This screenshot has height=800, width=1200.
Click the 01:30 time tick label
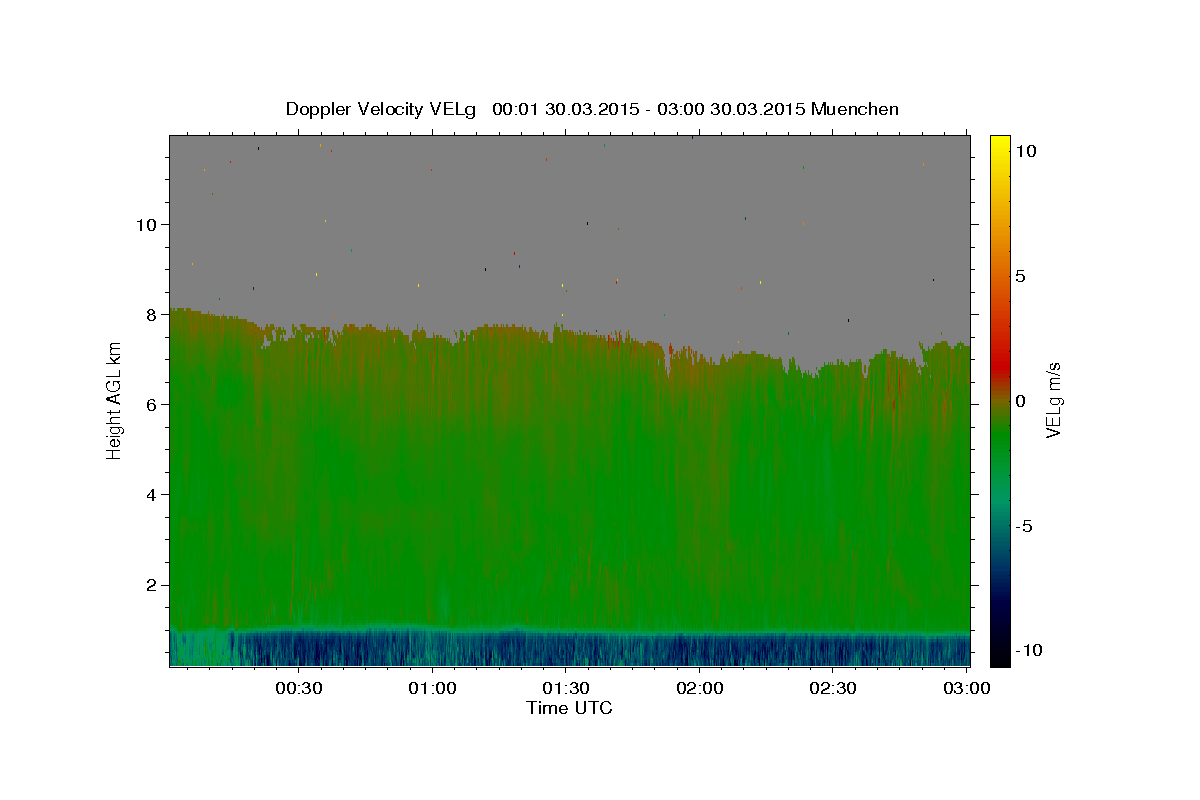coord(565,688)
